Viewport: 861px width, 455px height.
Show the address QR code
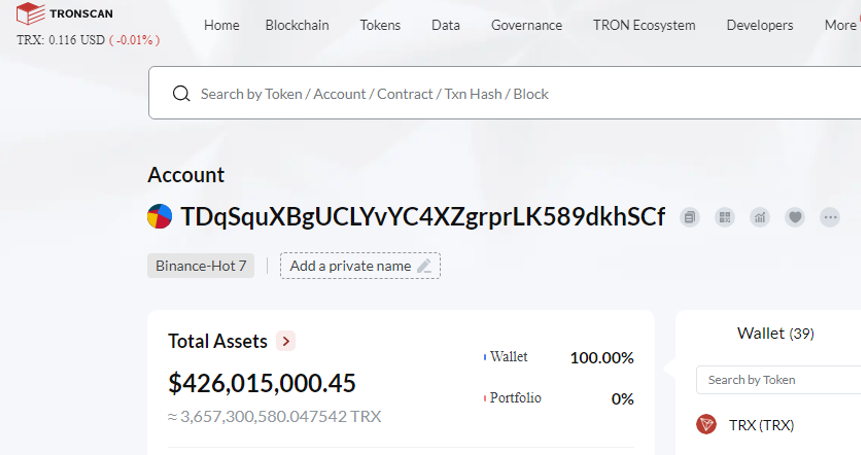pos(725,217)
